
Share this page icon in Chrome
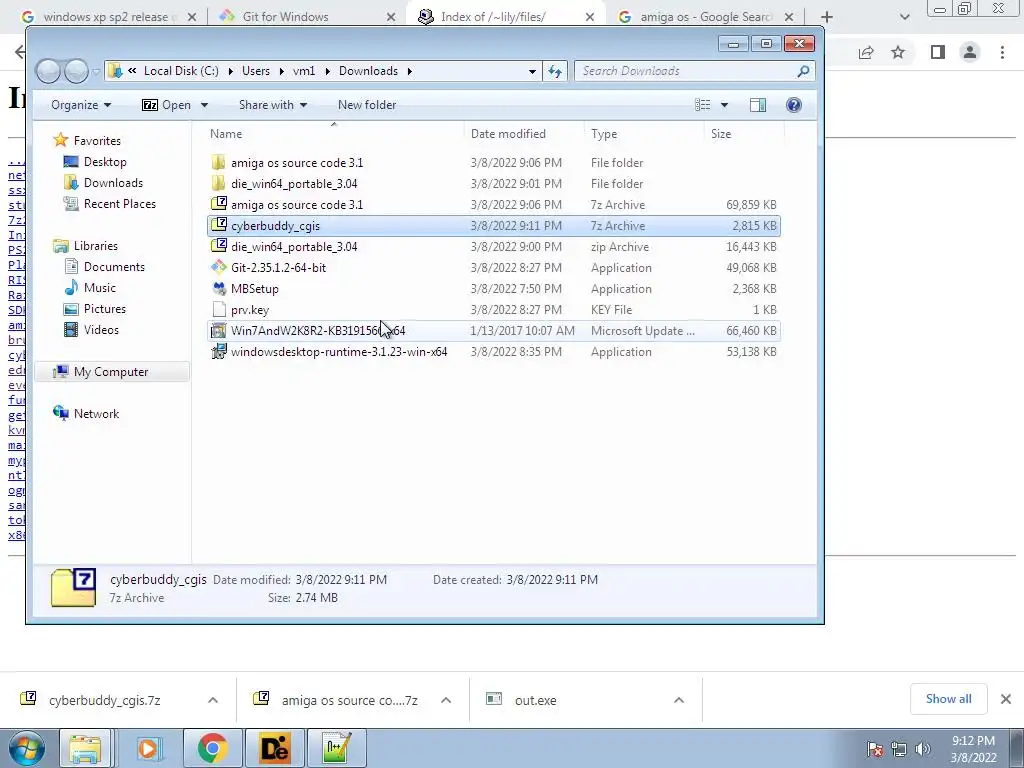click(866, 52)
